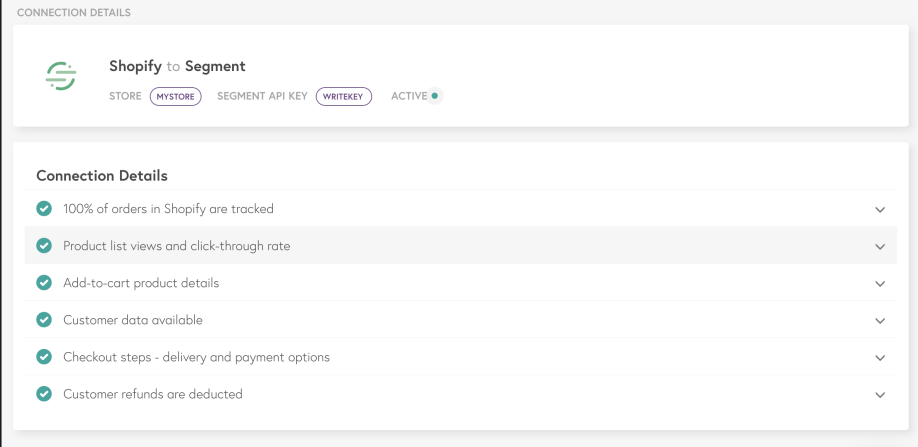Expand Customer data available chevron
918x447 pixels.
click(880, 321)
